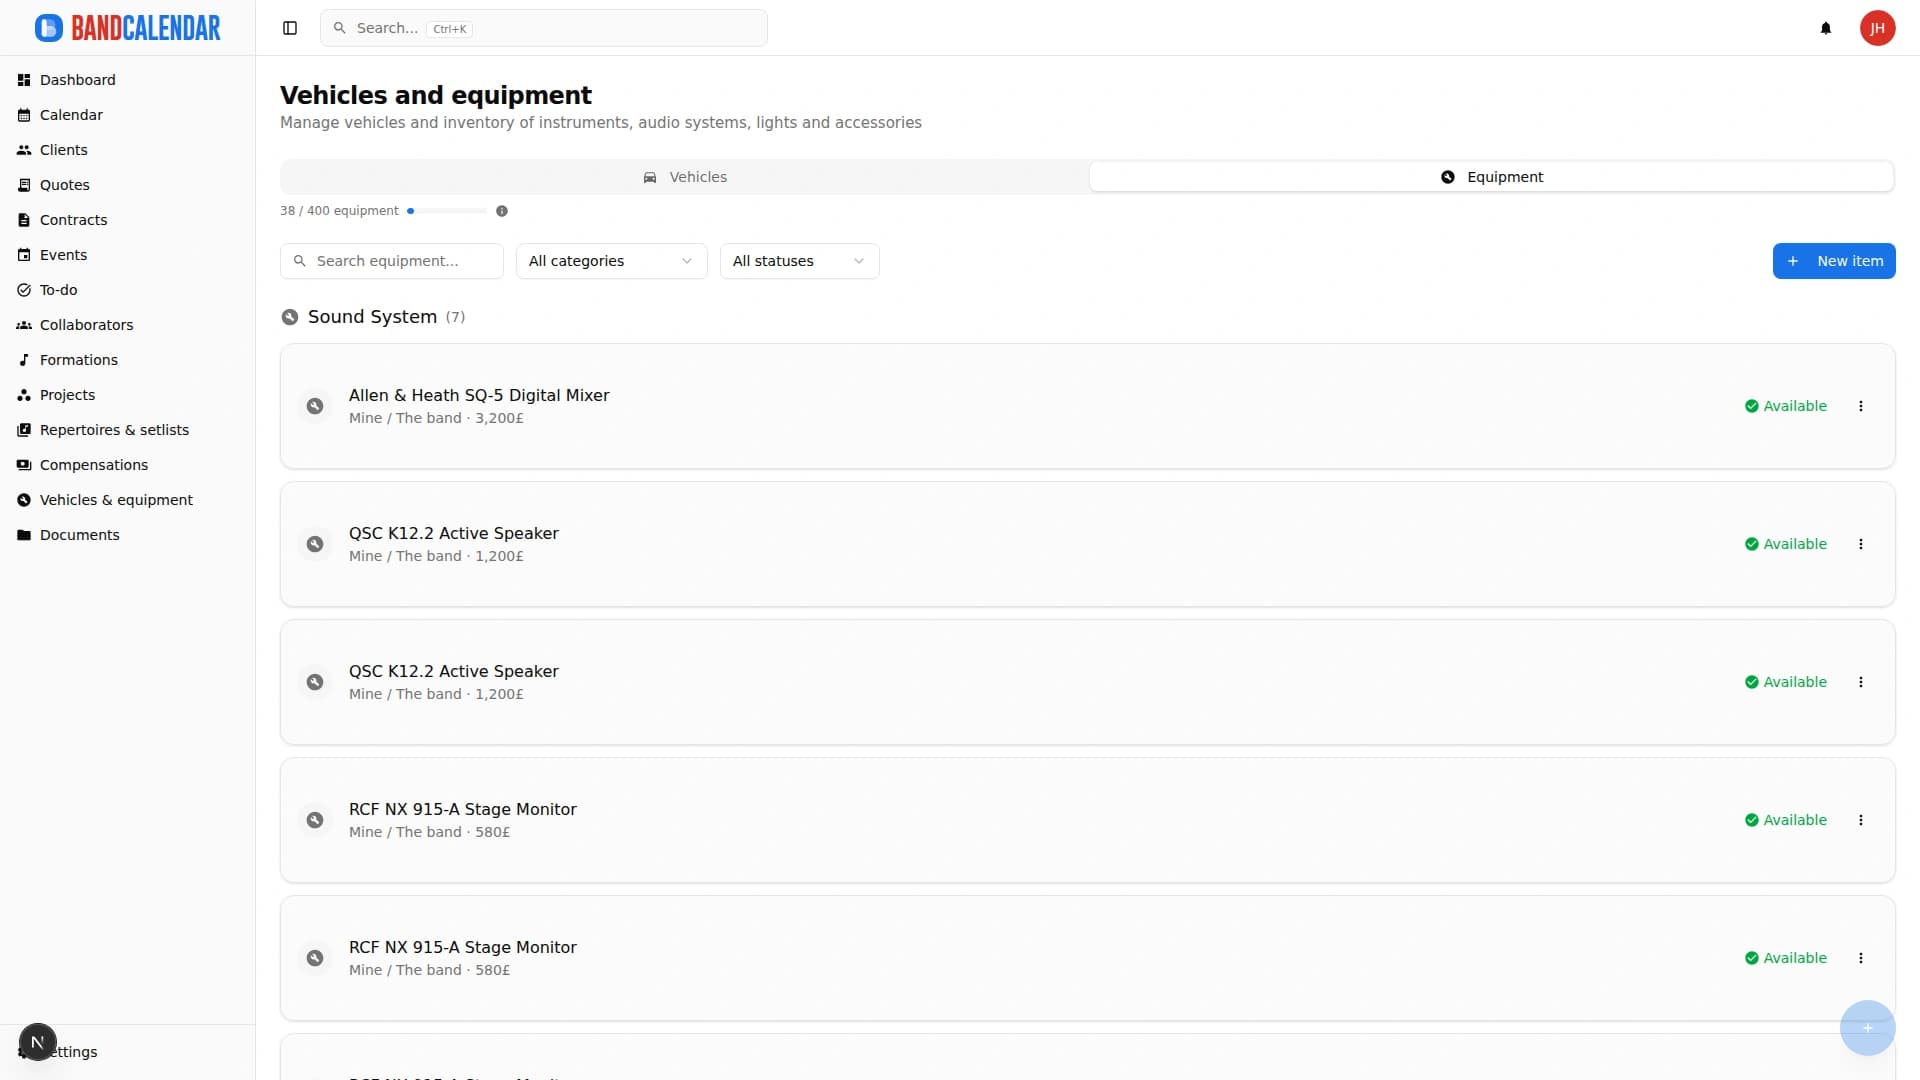Switch to the Vehicles tab
The height and width of the screenshot is (1080, 1920).
tap(685, 177)
